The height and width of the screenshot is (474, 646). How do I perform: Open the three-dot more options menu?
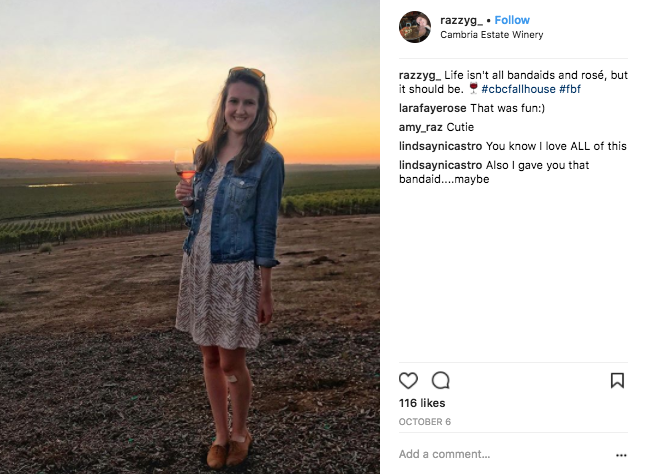621,455
